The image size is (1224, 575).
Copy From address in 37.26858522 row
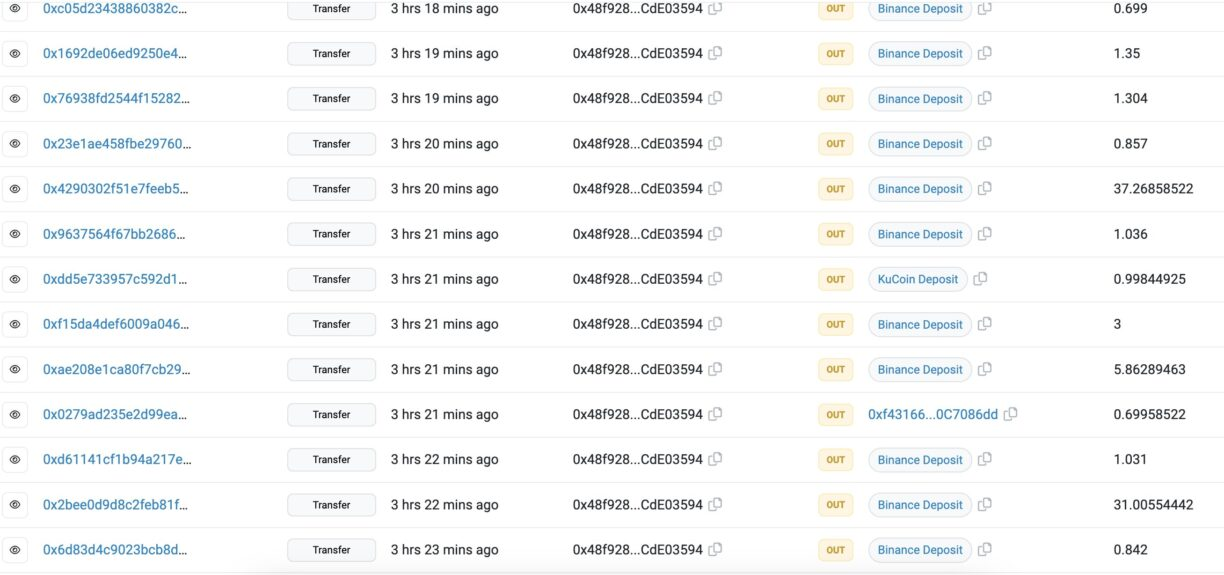click(715, 189)
